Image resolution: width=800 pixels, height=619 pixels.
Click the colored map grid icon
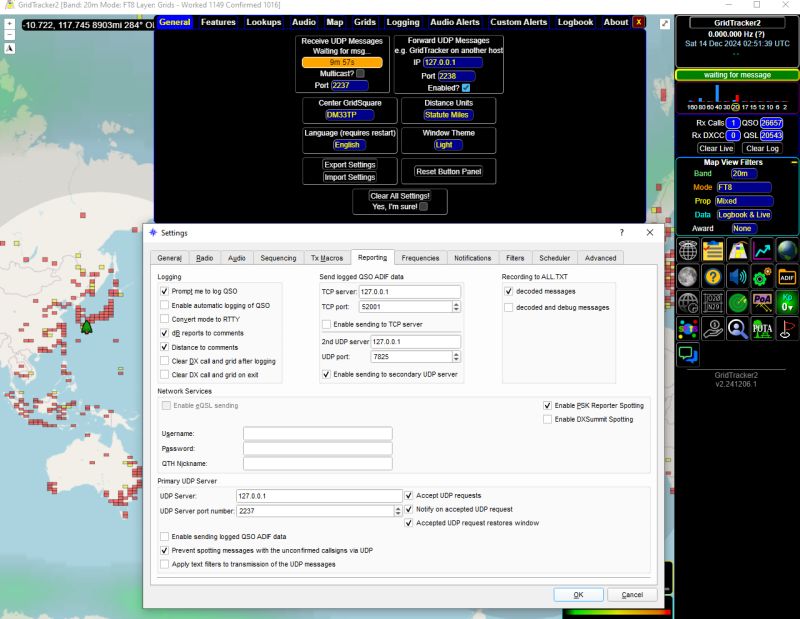[738, 251]
